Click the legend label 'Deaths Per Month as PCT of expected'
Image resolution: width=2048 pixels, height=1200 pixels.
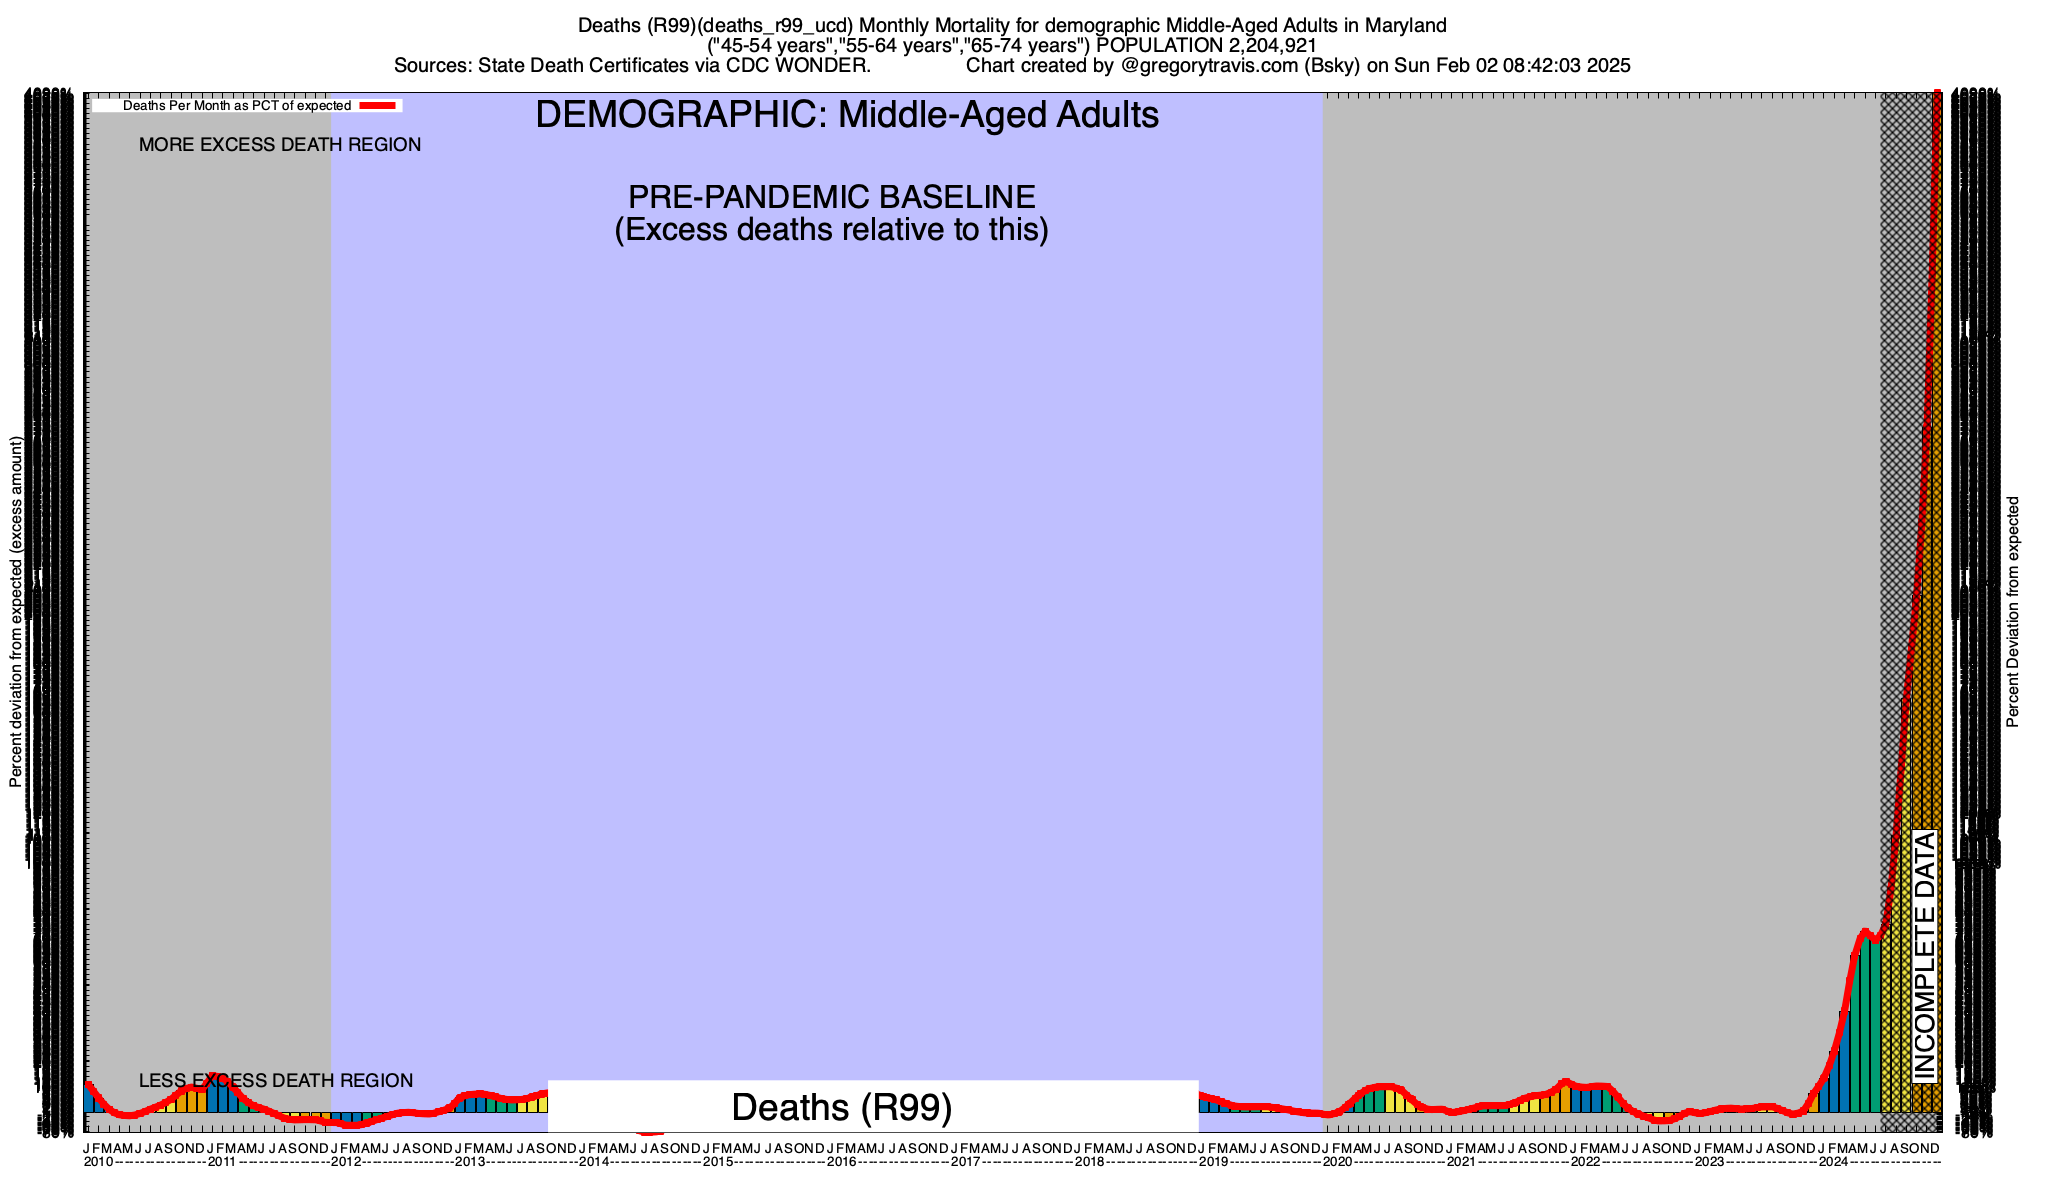[x=237, y=105]
